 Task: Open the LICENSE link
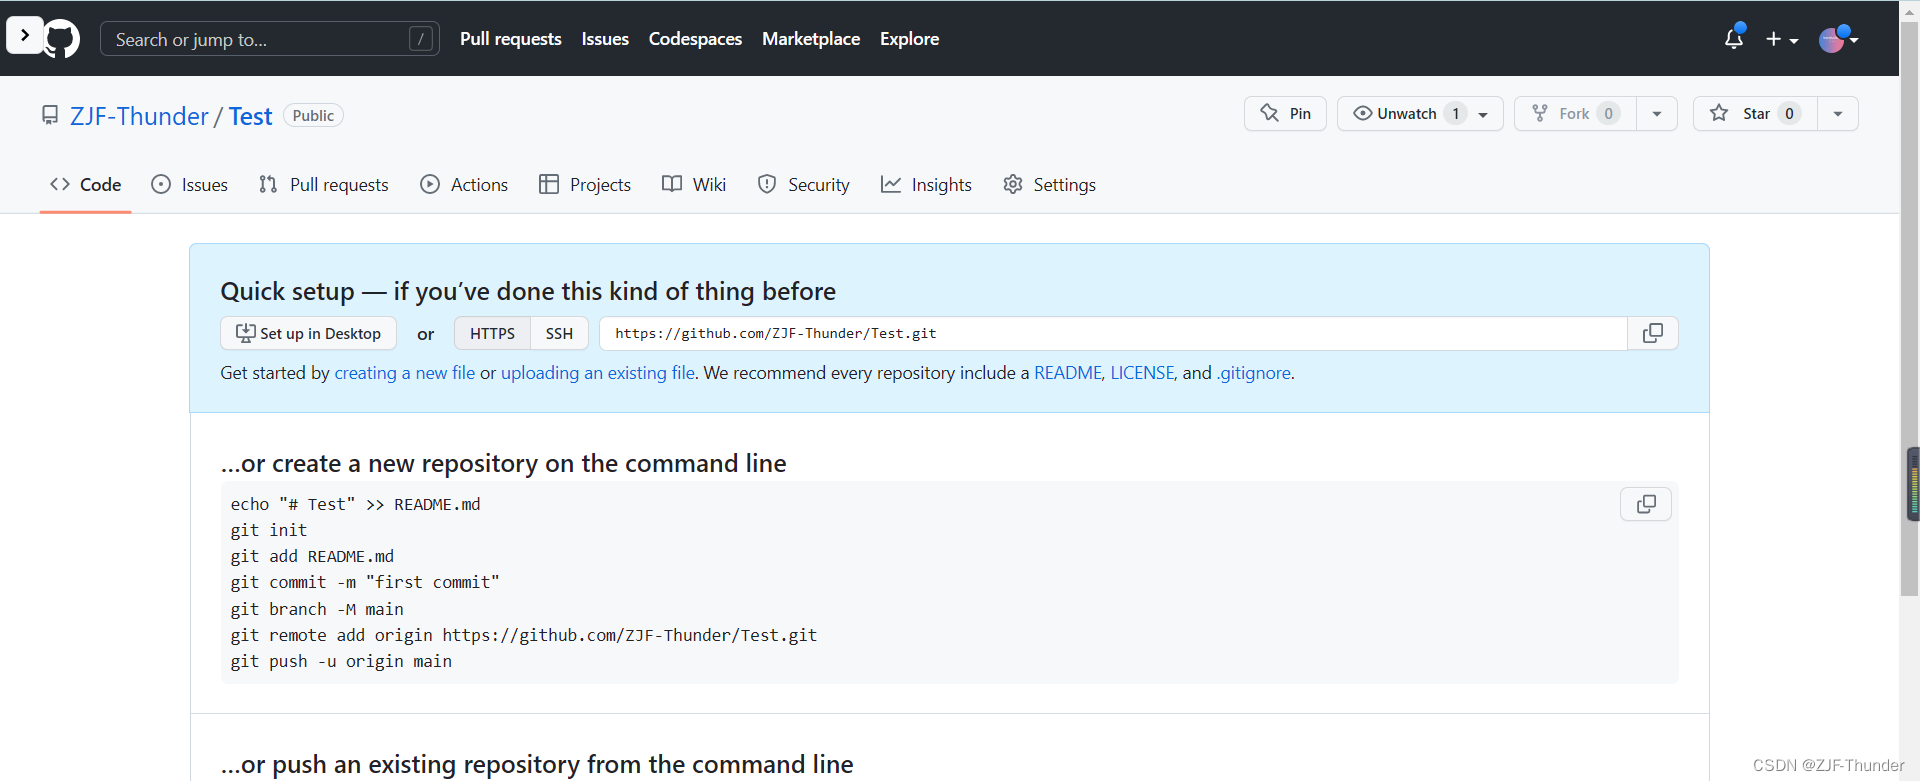[1142, 373]
